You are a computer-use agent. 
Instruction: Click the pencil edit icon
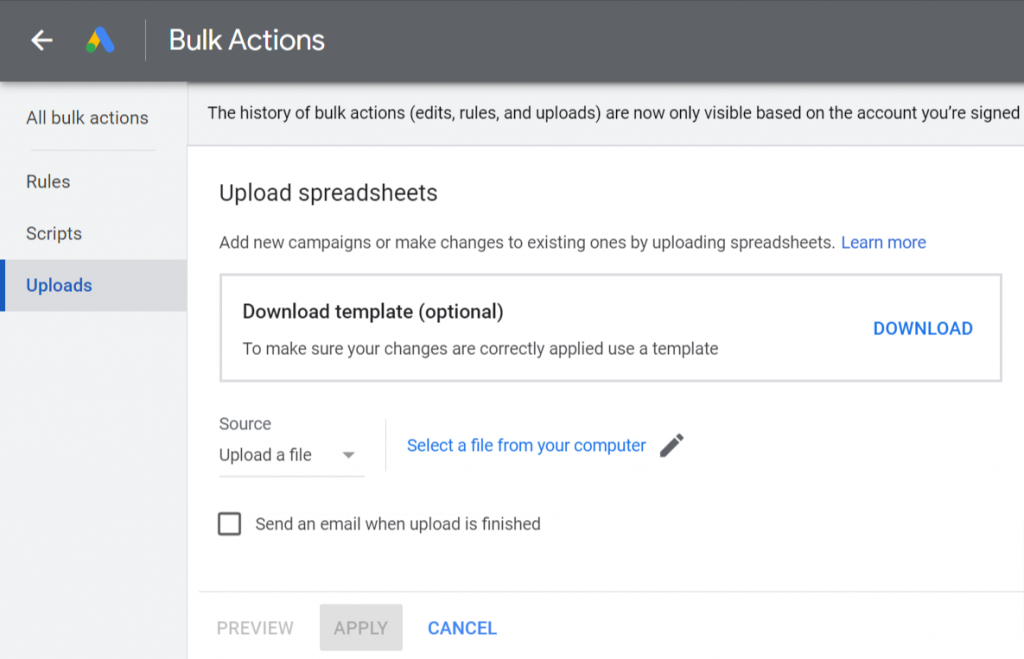(671, 445)
